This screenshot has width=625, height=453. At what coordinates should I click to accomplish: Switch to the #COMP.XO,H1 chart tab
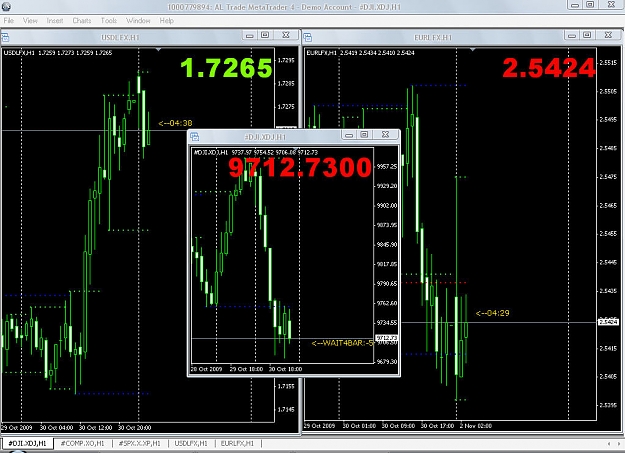[x=82, y=443]
